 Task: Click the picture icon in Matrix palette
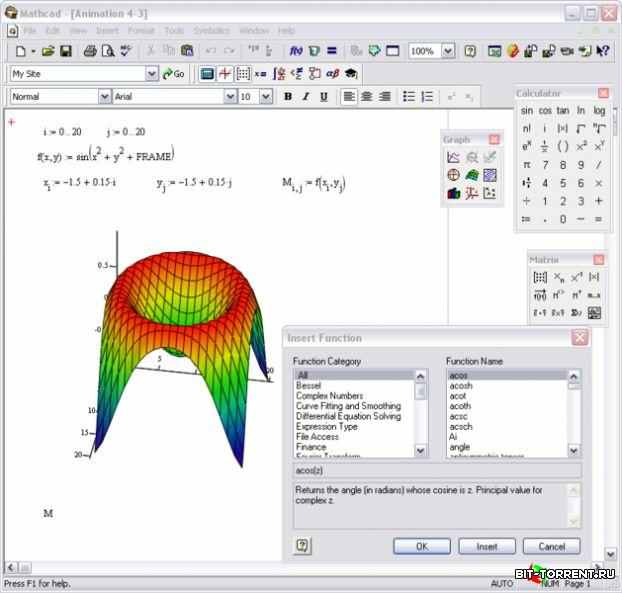coord(594,313)
